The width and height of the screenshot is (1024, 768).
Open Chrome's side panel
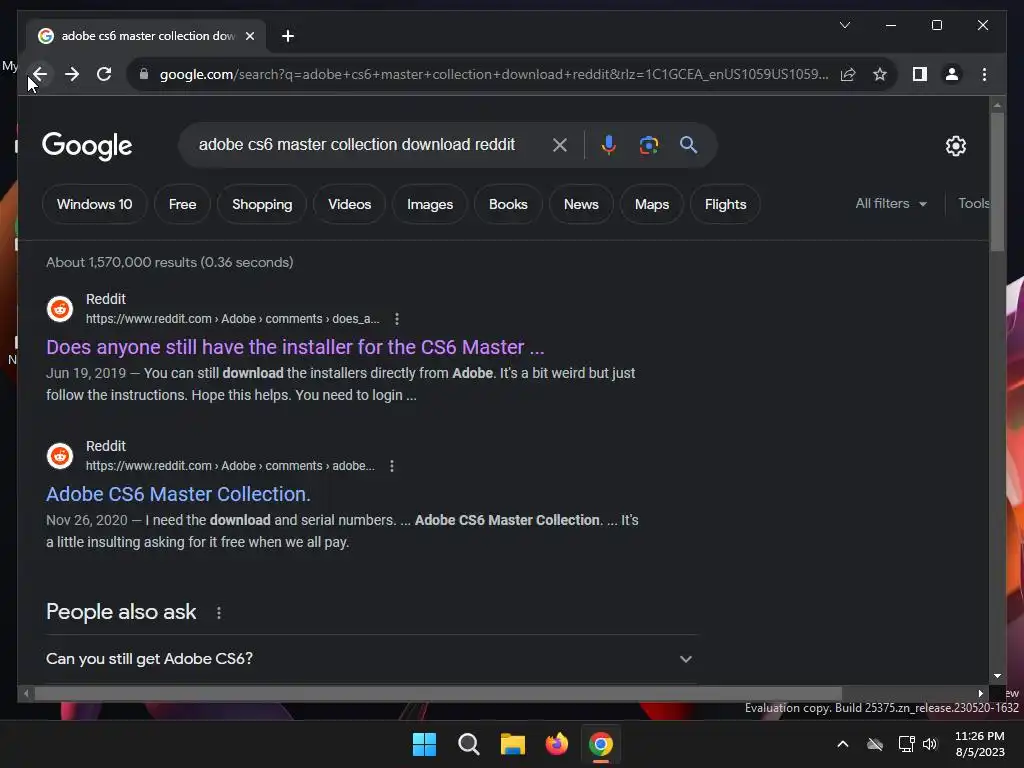tap(920, 74)
